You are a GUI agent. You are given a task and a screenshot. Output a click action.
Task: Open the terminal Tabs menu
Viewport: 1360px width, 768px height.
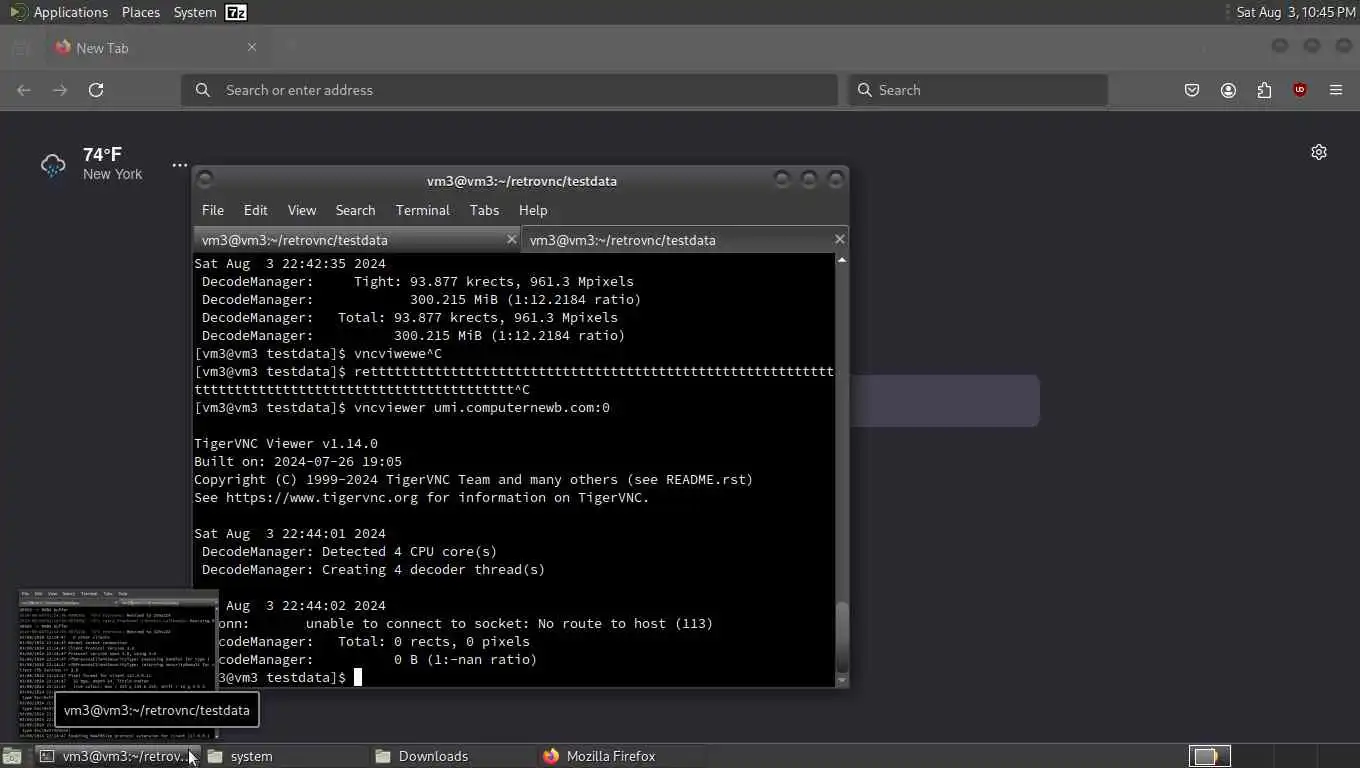[x=484, y=210]
